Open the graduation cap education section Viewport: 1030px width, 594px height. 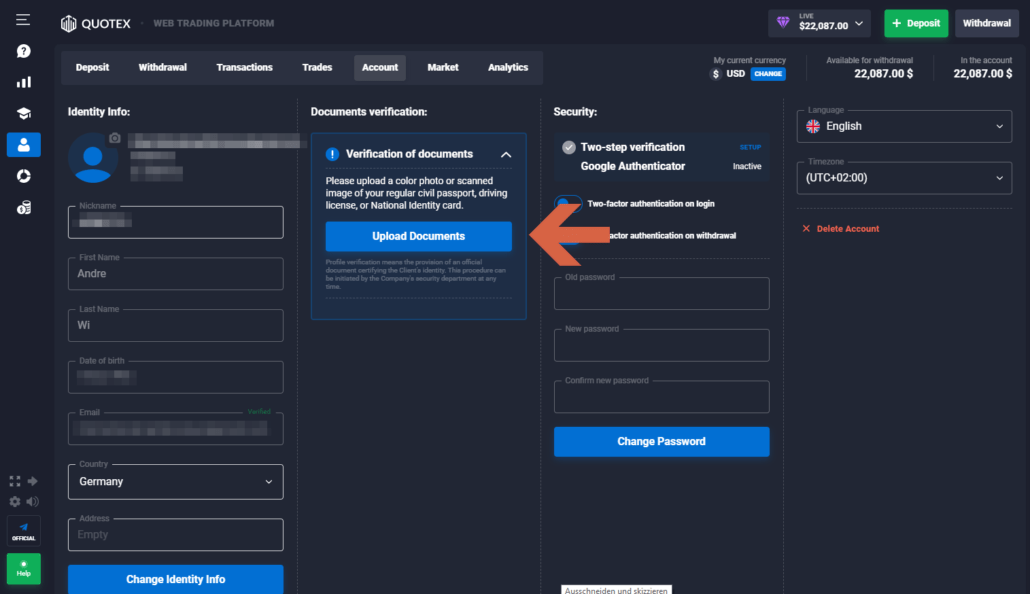coord(22,112)
